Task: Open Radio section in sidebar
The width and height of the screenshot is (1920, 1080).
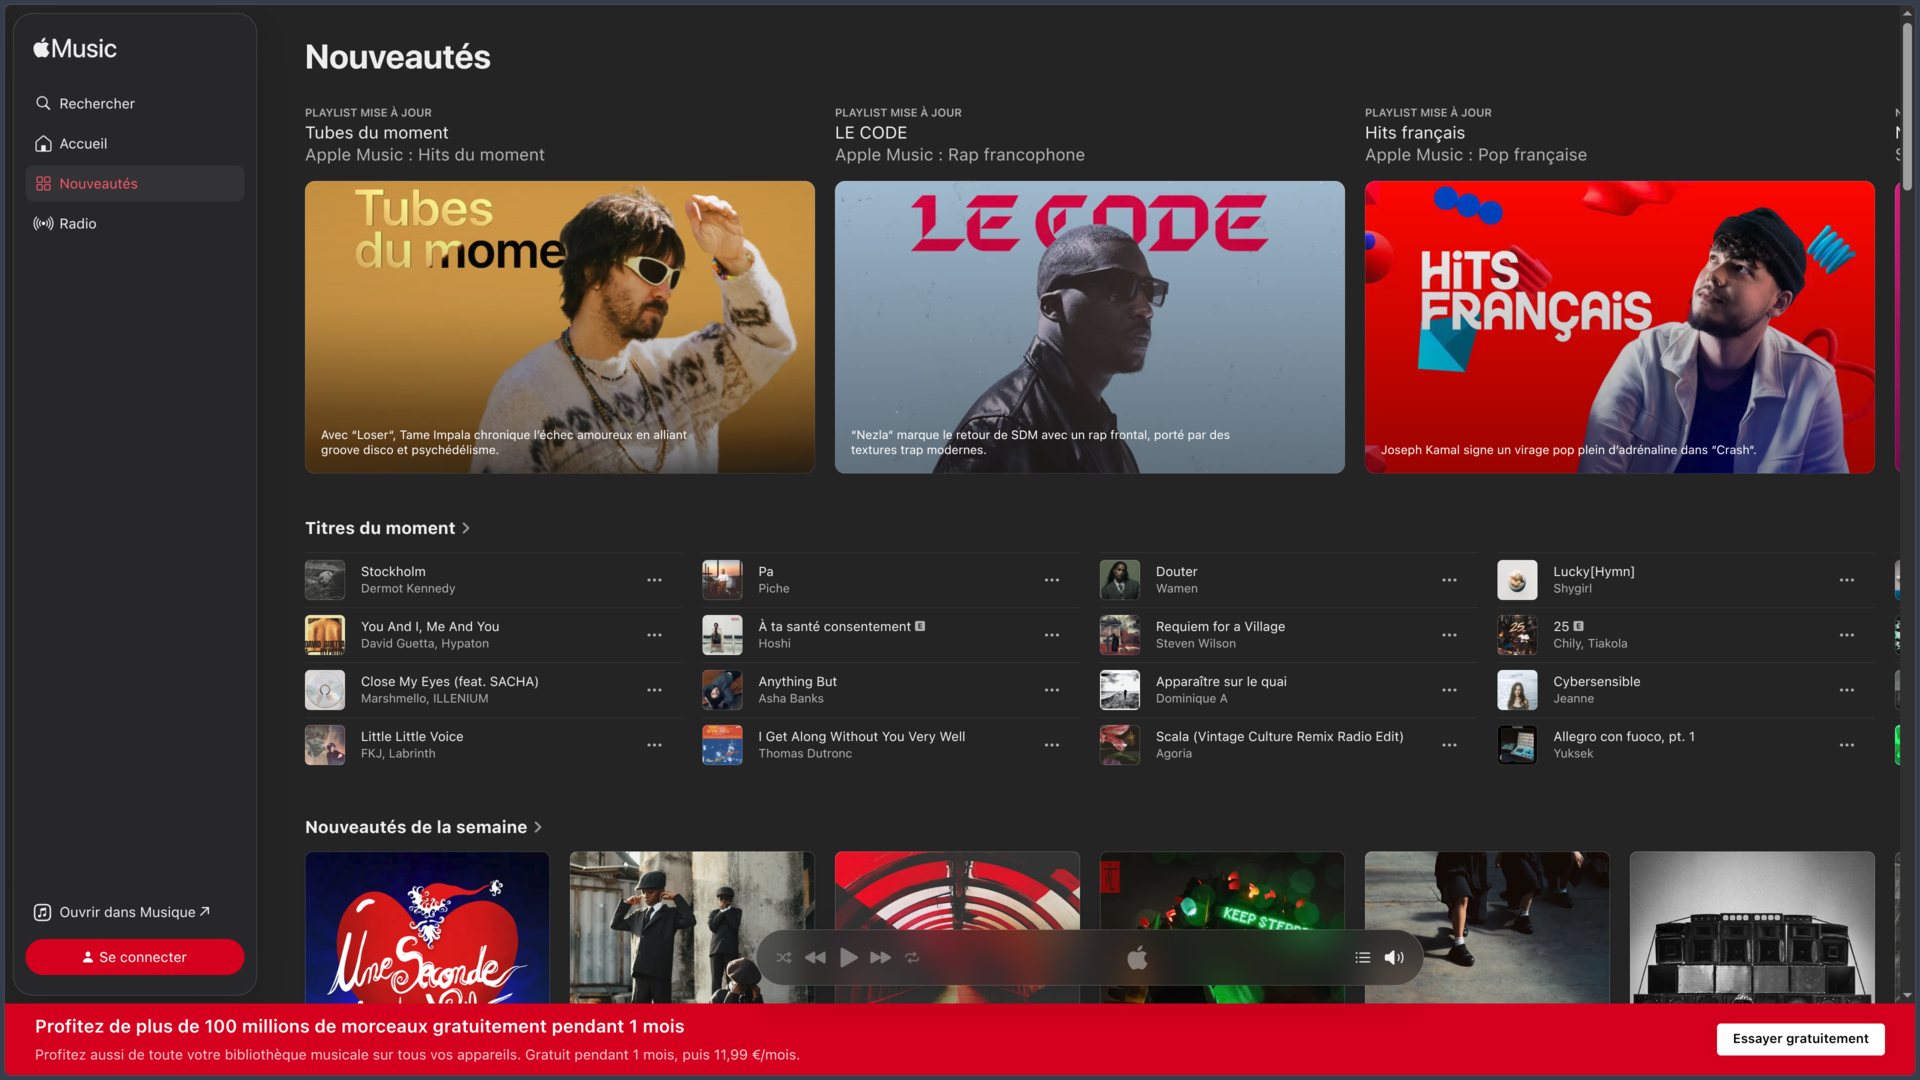Action: pos(135,224)
